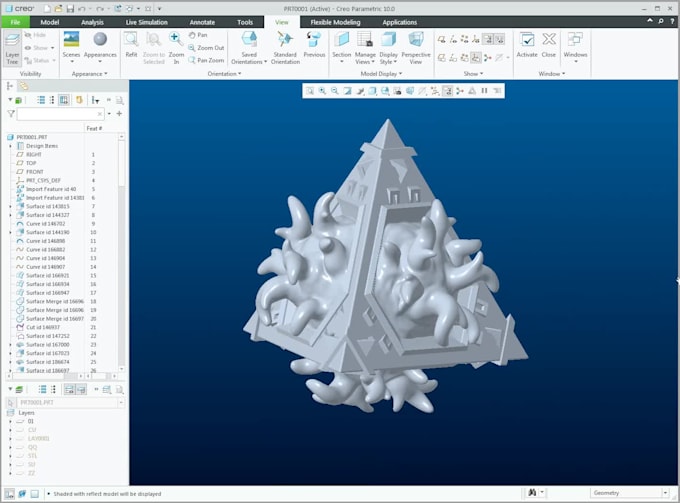The width and height of the screenshot is (680, 503).
Task: Click the filter funnel icon
Action: point(11,114)
